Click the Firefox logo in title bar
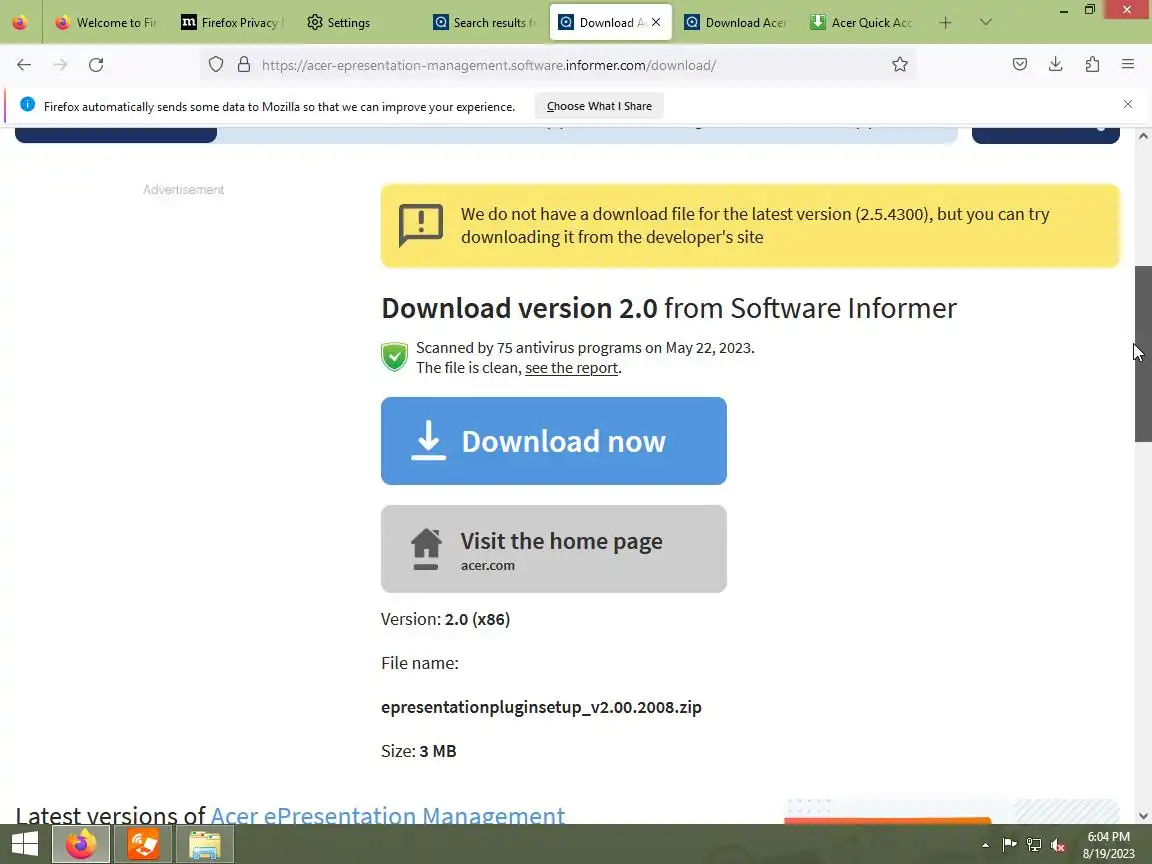This screenshot has width=1152, height=864. (20, 23)
